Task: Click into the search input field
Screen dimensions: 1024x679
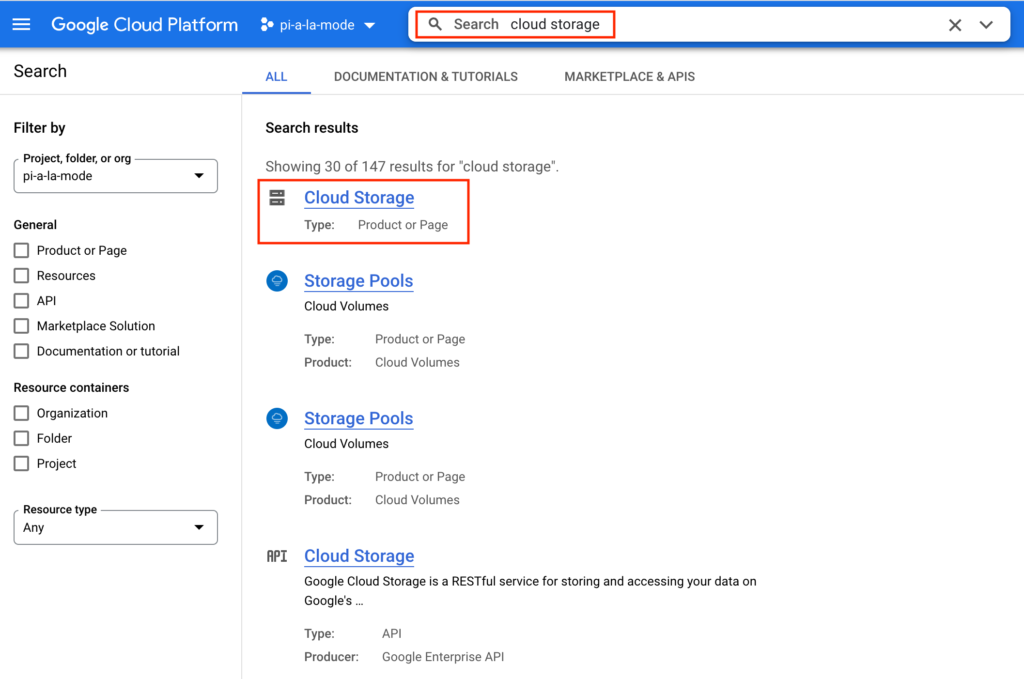Action: tap(709, 25)
